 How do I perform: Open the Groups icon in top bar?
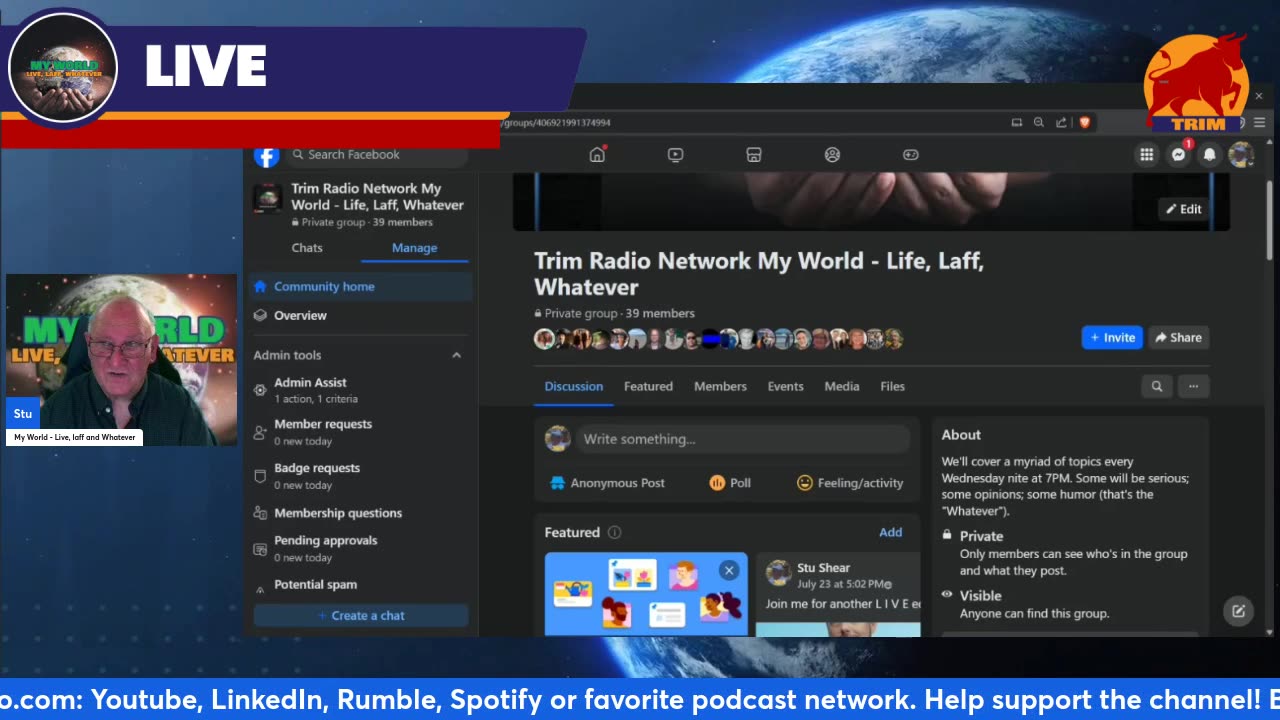[x=832, y=155]
